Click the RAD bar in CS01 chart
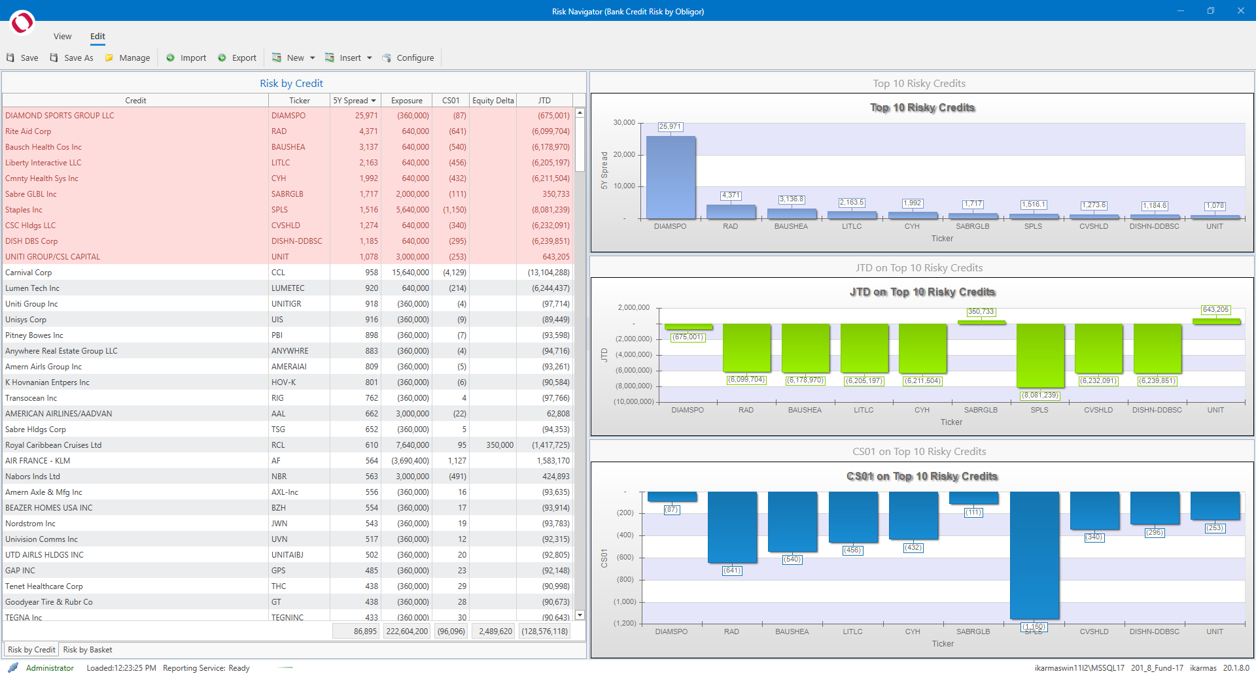This screenshot has width=1256, height=674. [732, 527]
